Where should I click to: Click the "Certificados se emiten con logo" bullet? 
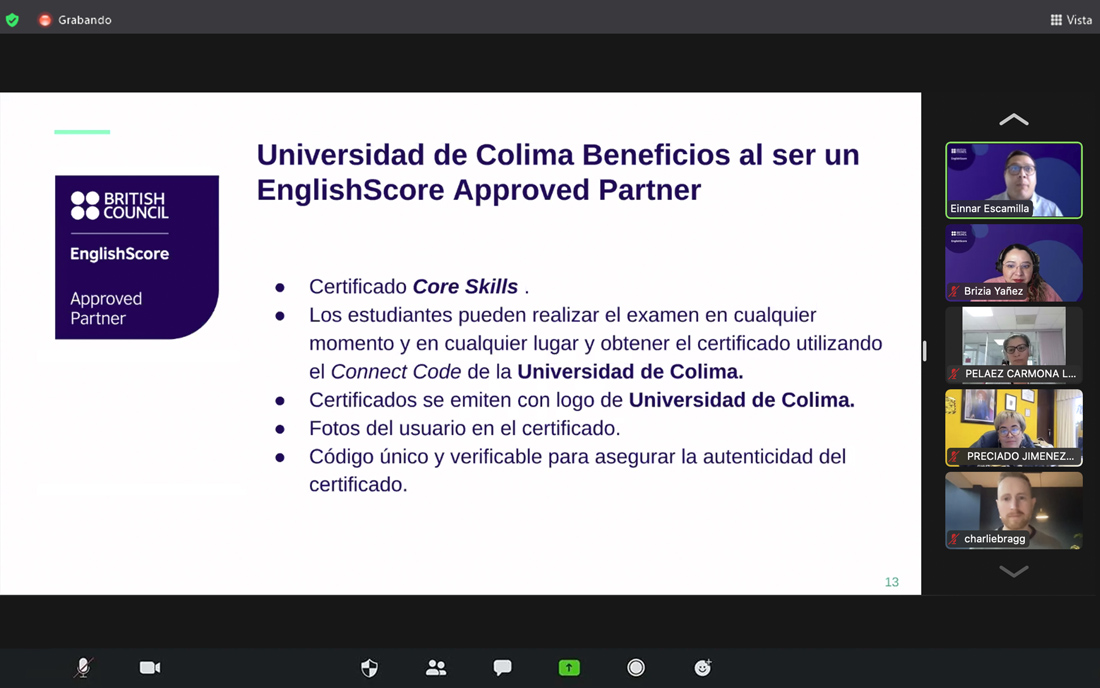(582, 400)
